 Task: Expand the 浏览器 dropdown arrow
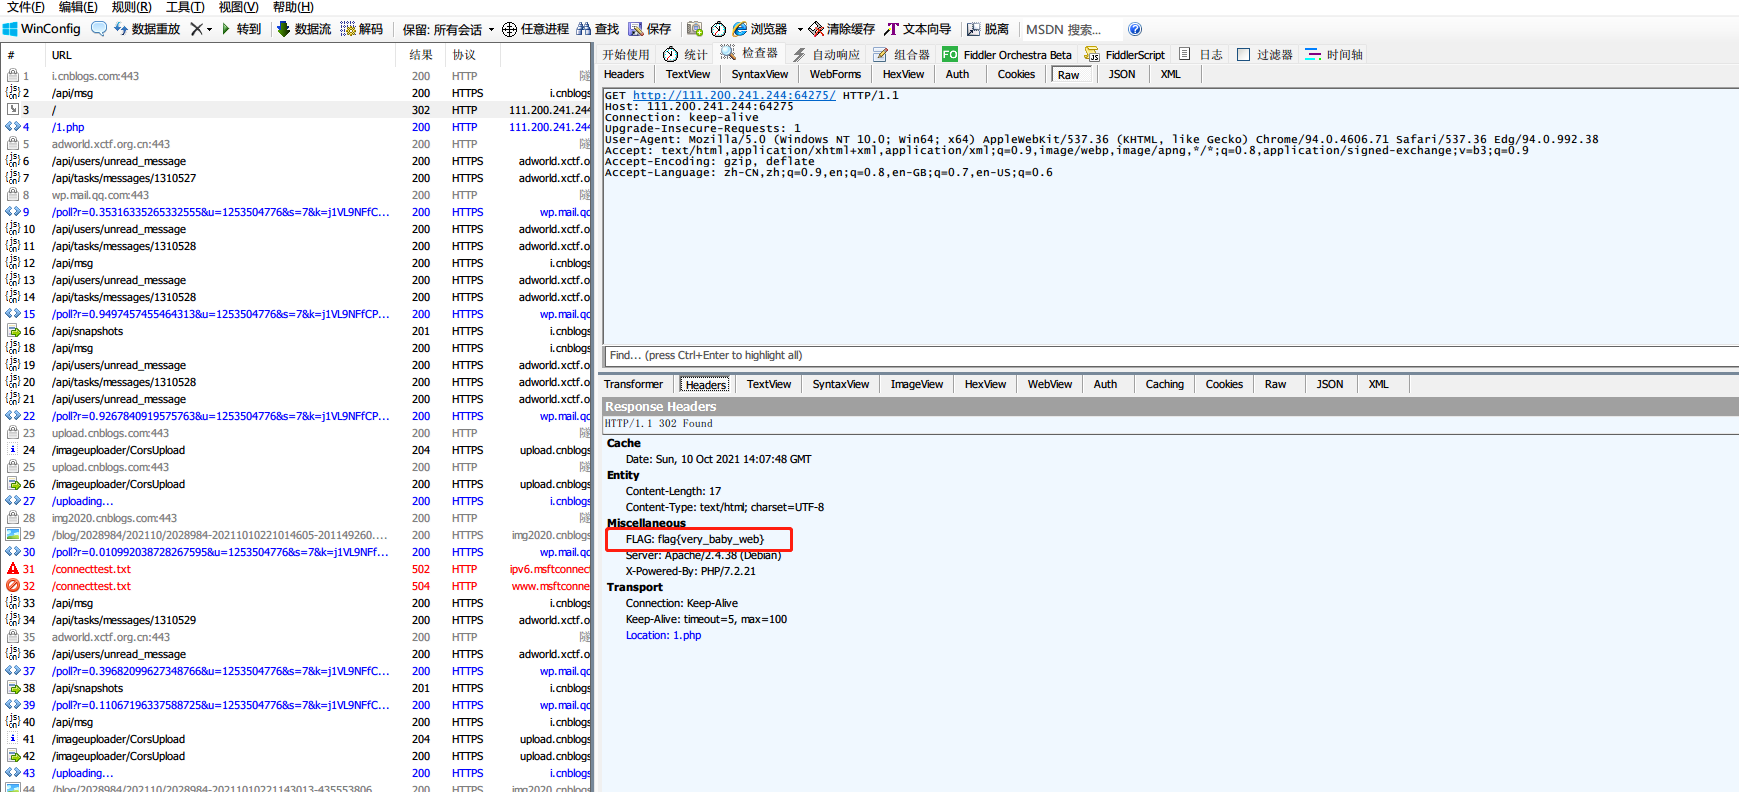click(800, 29)
